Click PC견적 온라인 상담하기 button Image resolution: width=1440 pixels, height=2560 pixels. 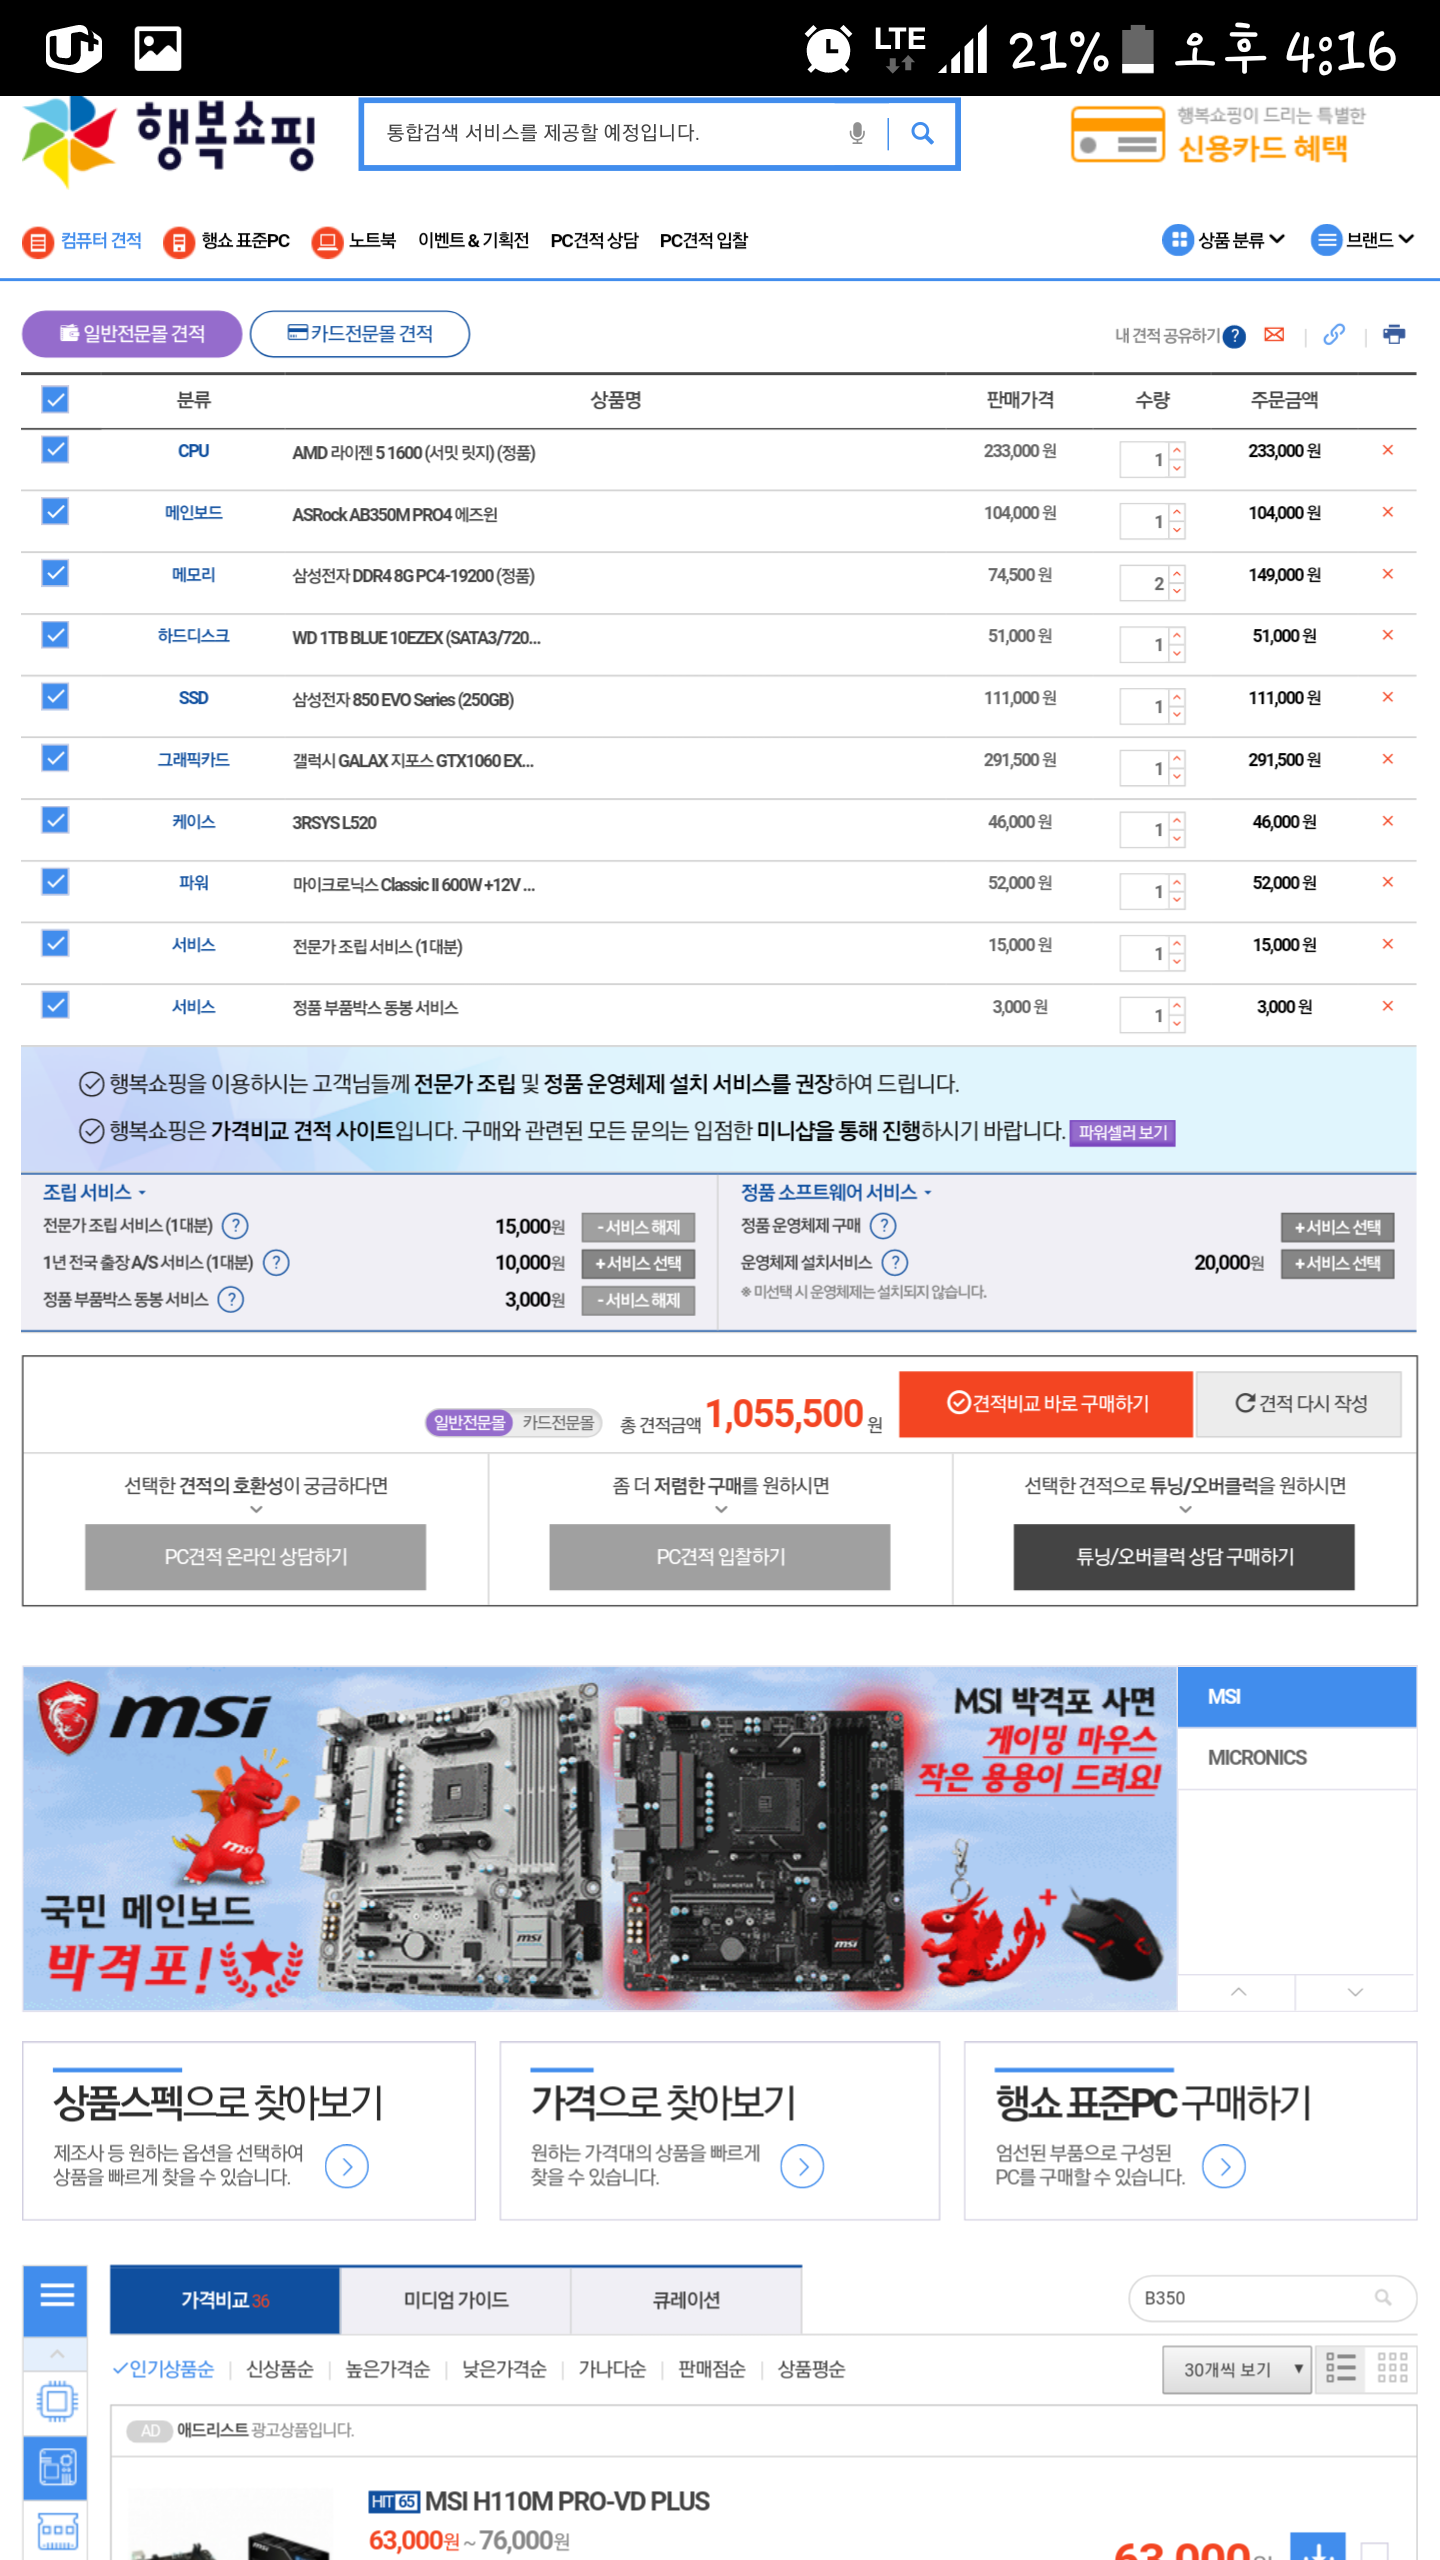[x=256, y=1557]
